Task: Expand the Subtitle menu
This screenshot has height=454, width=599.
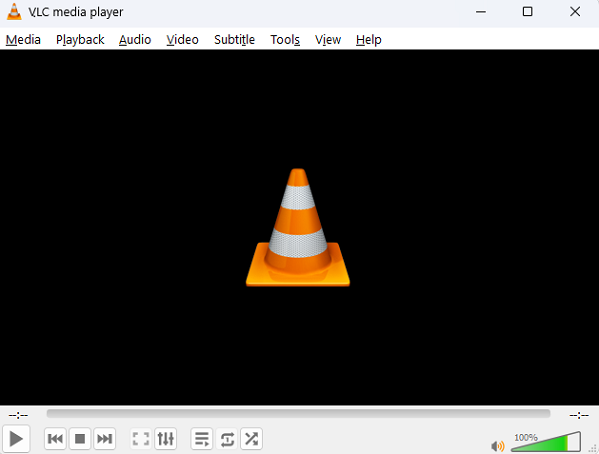Action: coord(234,39)
